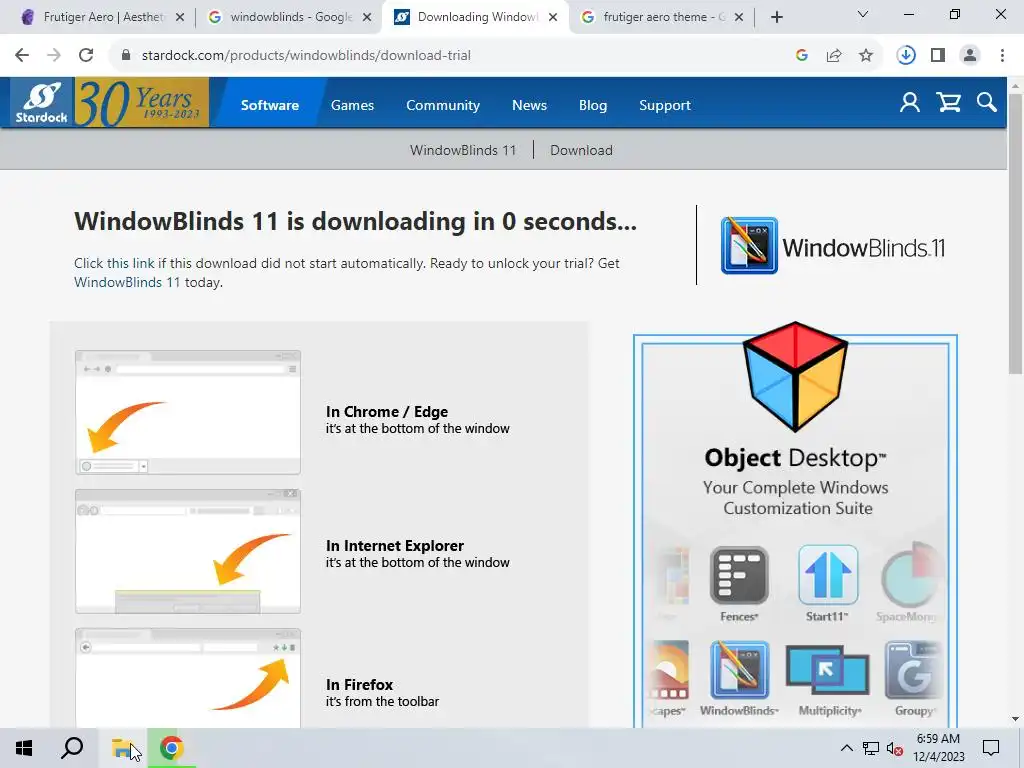Show hidden system tray icons
The width and height of the screenshot is (1024, 768).
click(x=846, y=748)
